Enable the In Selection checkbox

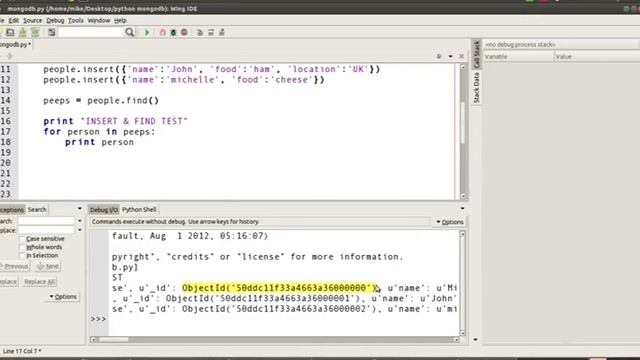22,256
